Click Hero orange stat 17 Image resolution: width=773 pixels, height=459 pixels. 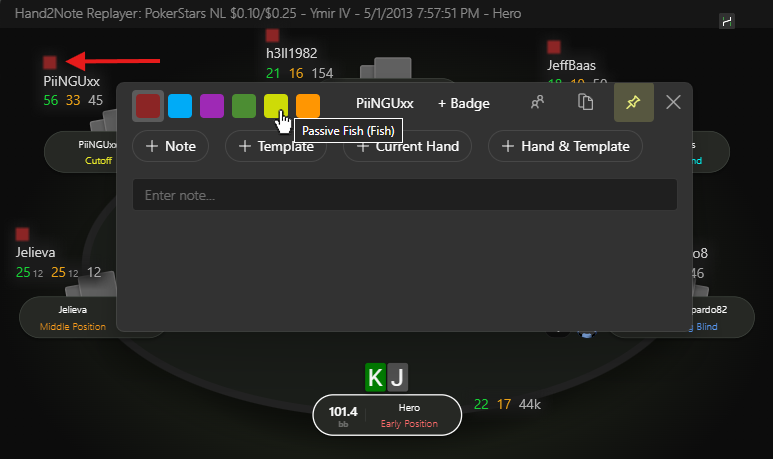pyautogui.click(x=504, y=404)
